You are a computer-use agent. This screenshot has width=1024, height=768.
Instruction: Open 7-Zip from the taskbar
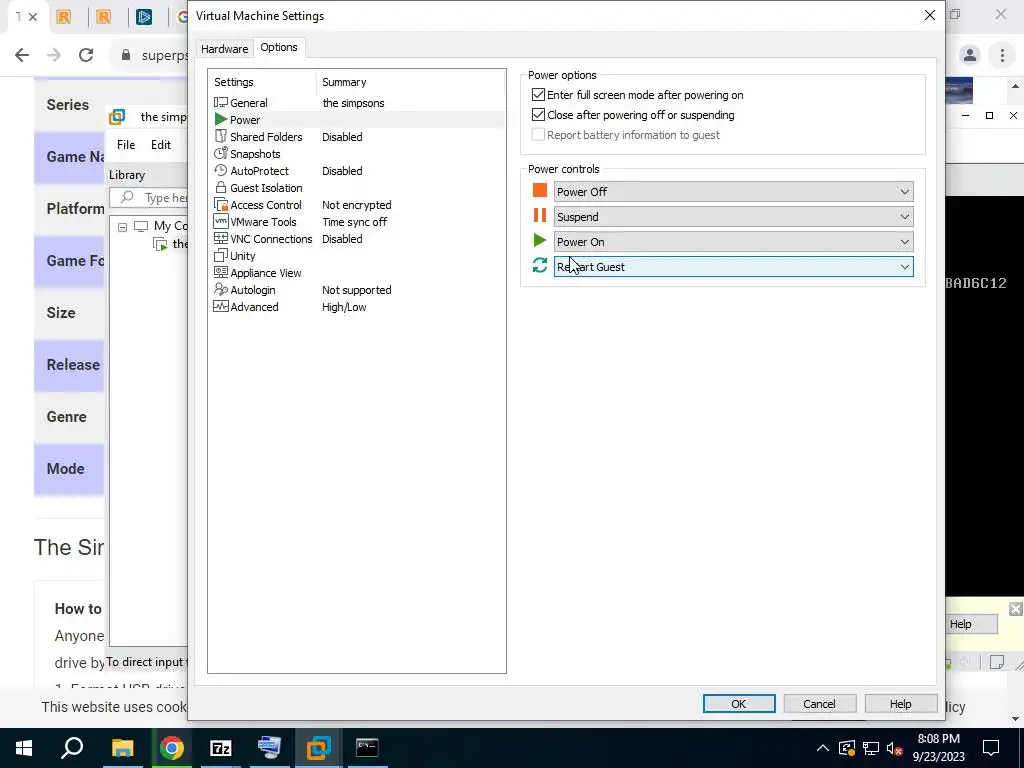(221, 748)
